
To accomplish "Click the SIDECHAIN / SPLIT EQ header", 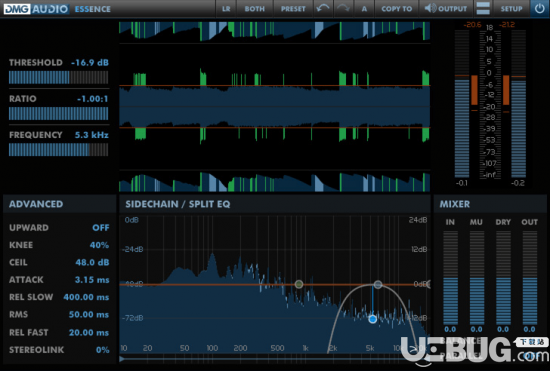I will point(177,204).
